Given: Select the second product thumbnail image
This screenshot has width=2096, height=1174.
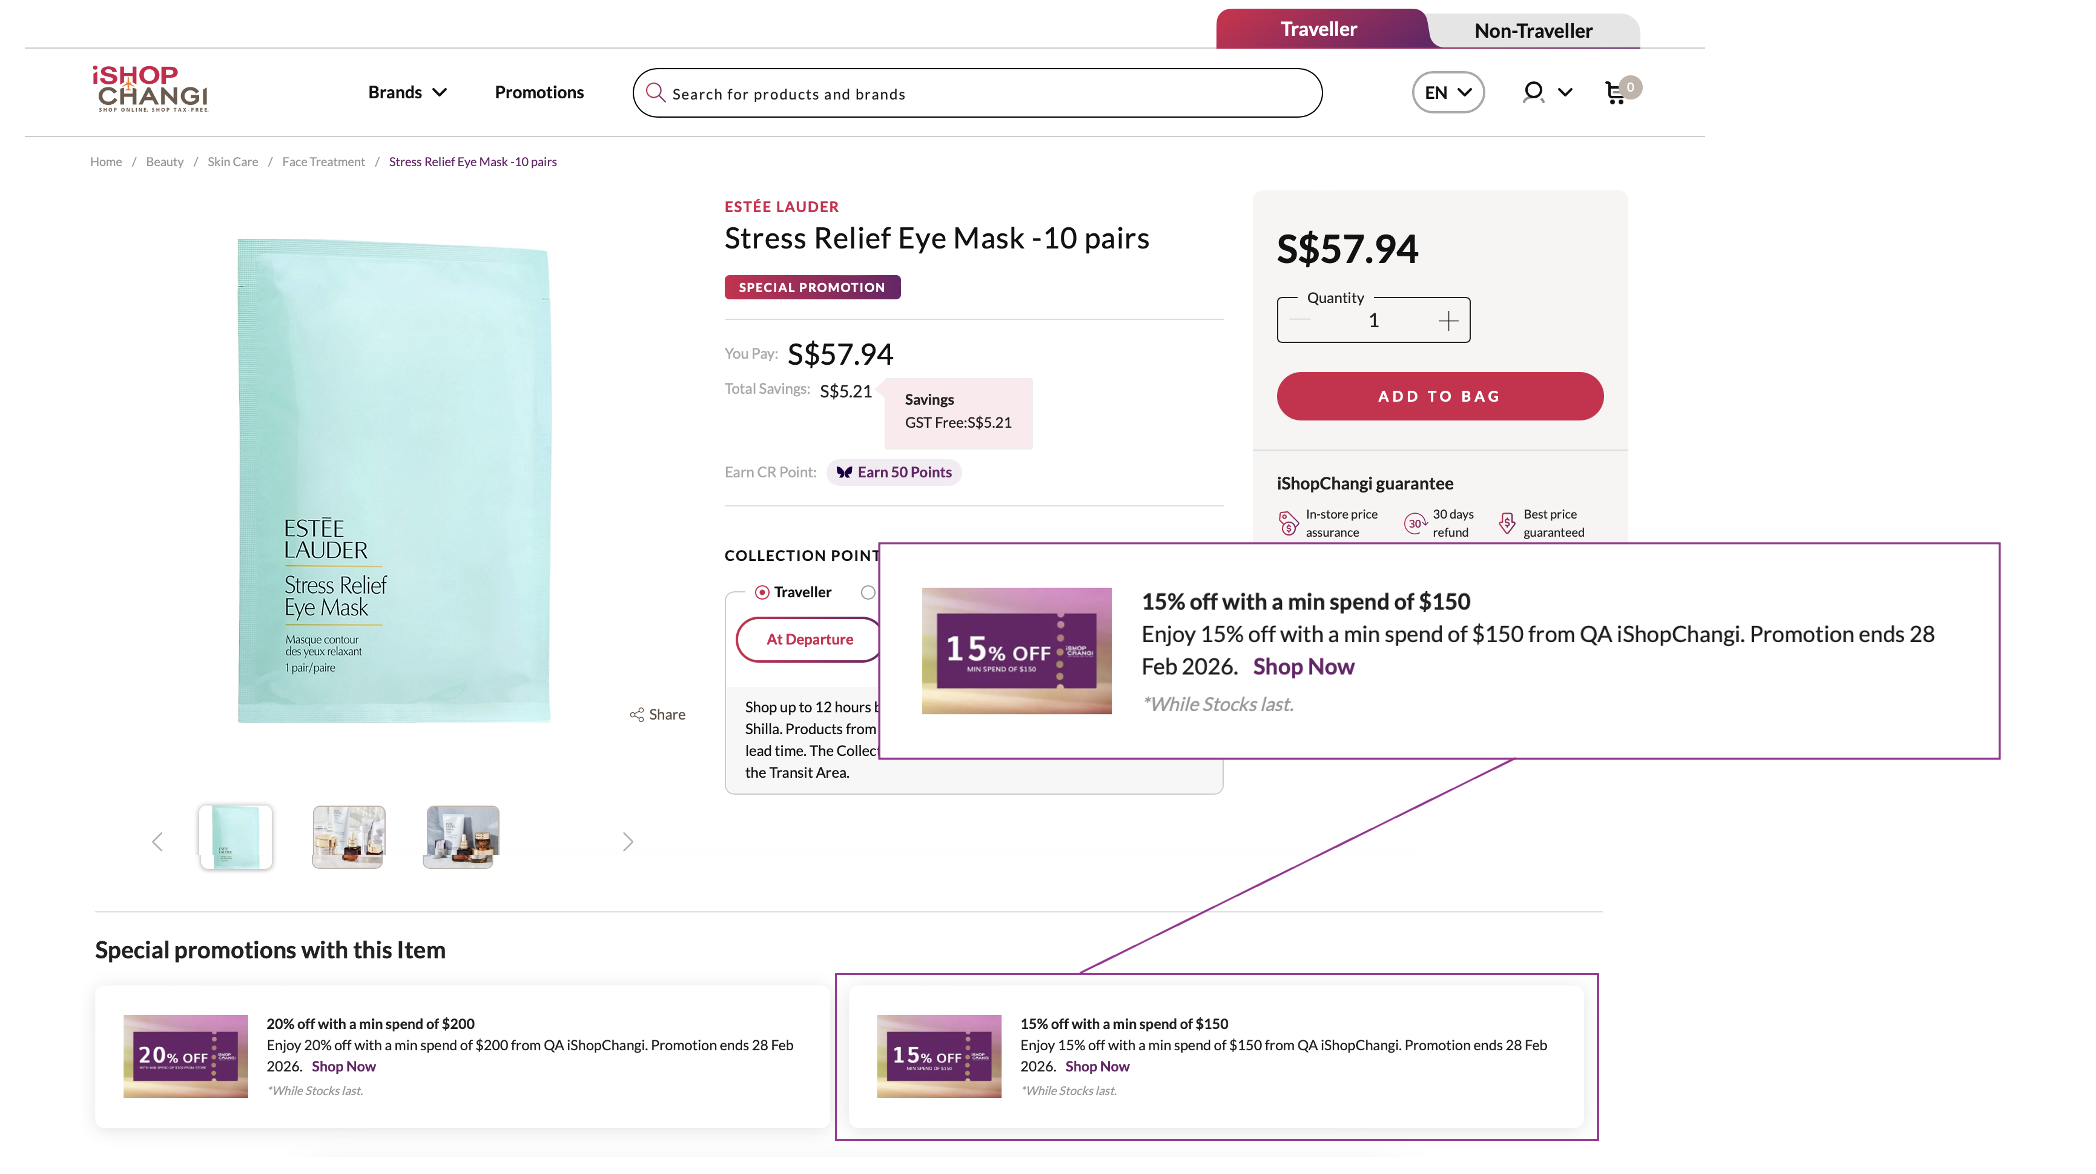Looking at the screenshot, I should (x=348, y=837).
